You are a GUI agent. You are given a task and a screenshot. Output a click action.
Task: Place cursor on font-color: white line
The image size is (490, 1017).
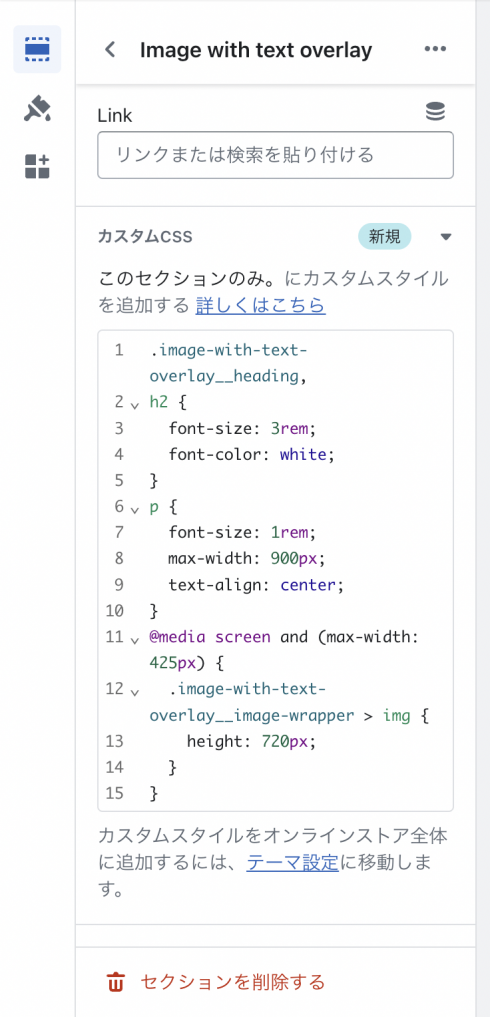(x=251, y=454)
